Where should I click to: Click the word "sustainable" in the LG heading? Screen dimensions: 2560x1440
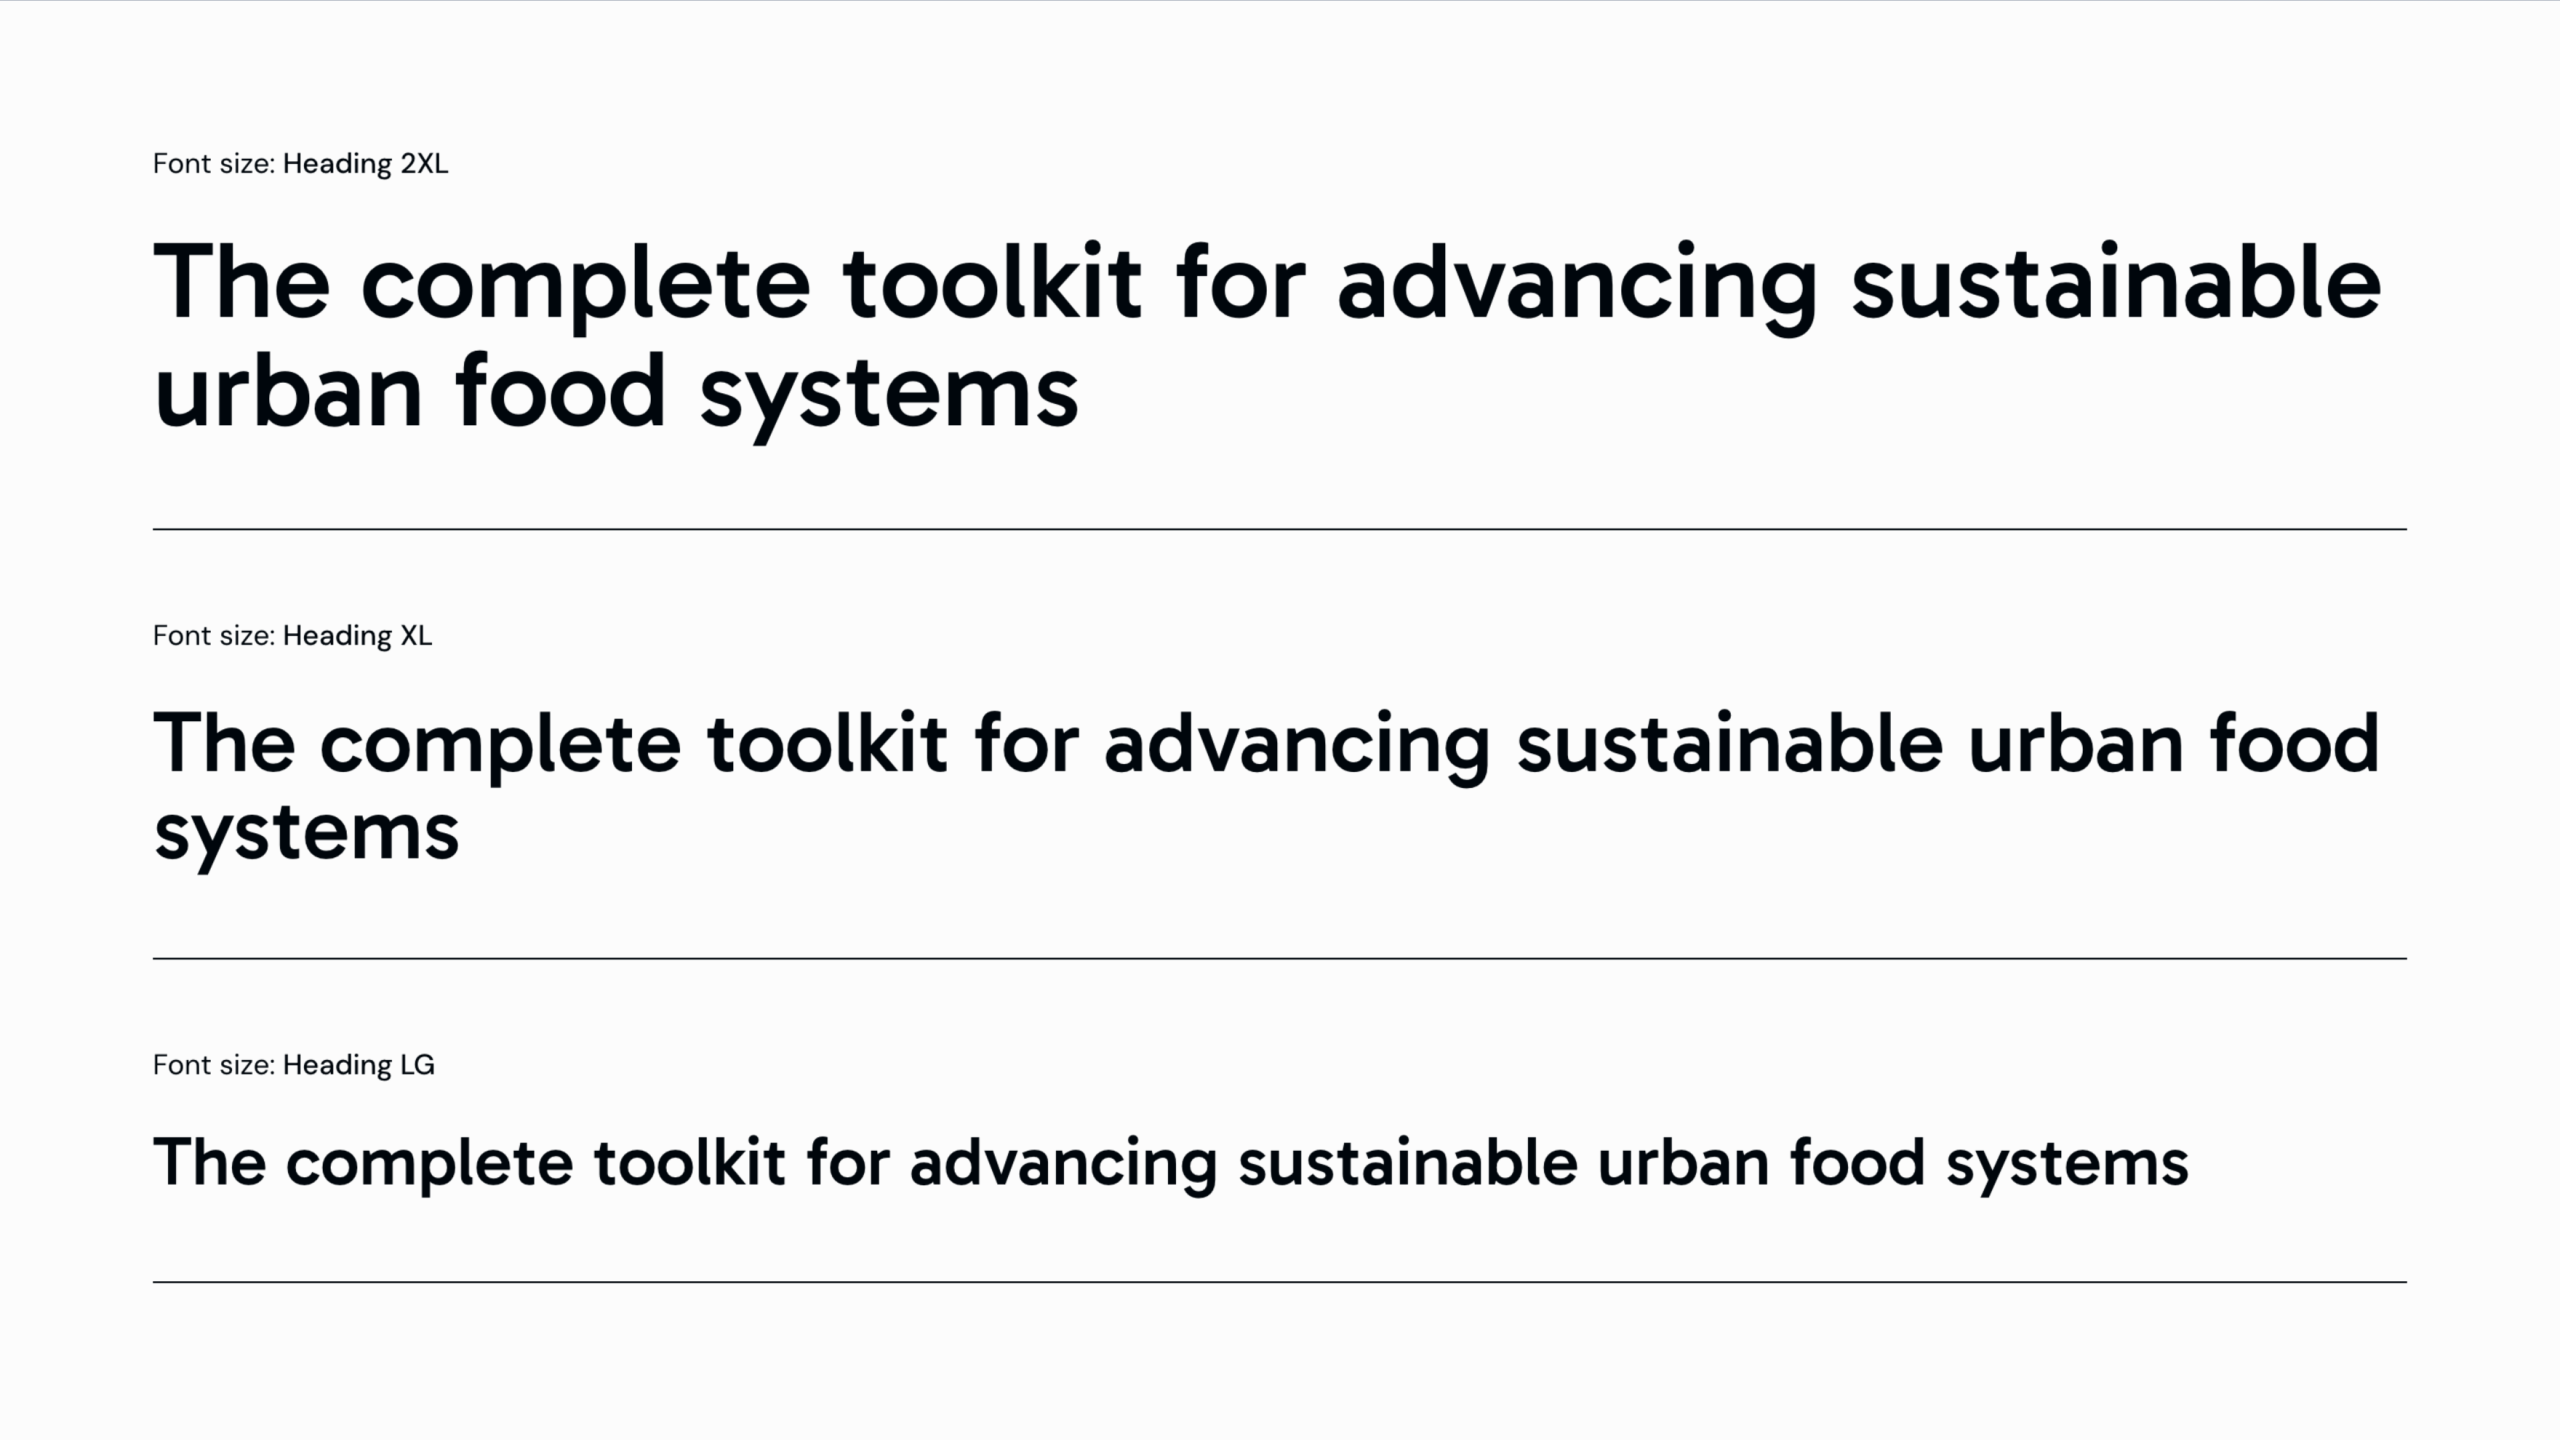tap(1408, 1163)
